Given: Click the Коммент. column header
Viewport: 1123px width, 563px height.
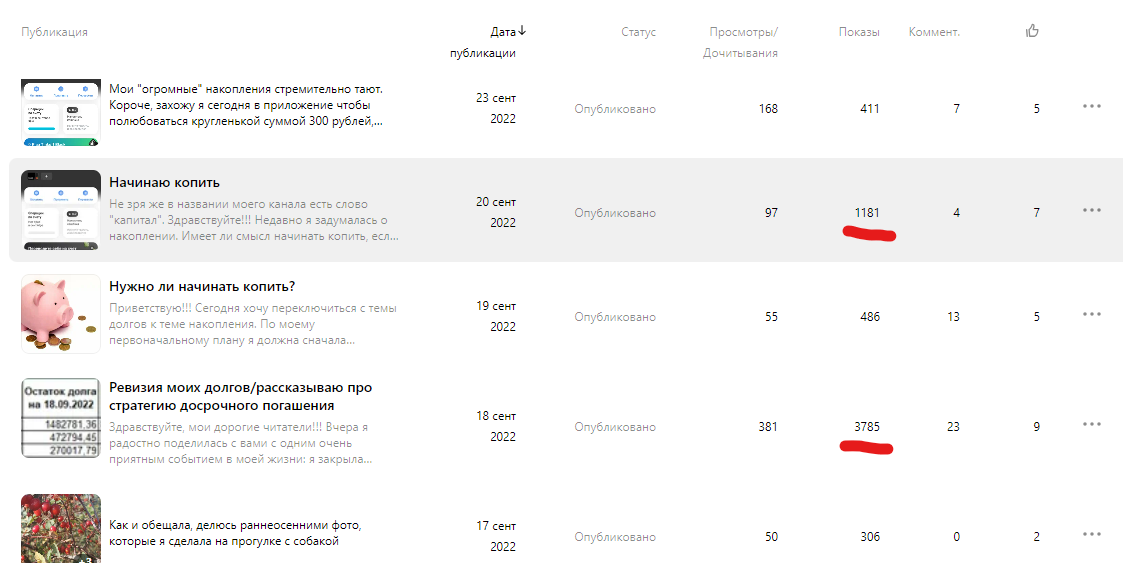Looking at the screenshot, I should click(x=934, y=32).
